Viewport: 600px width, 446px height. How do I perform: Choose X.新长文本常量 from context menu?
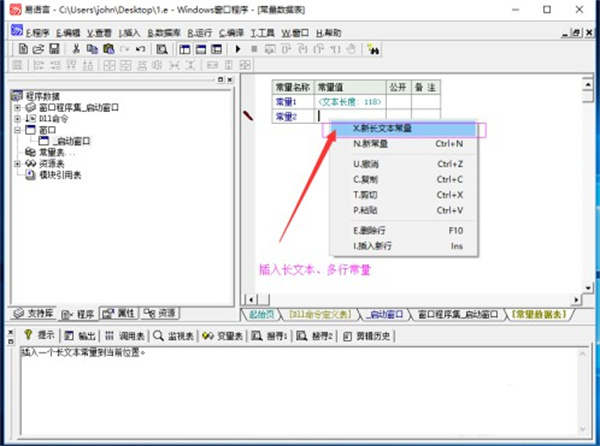(x=404, y=129)
